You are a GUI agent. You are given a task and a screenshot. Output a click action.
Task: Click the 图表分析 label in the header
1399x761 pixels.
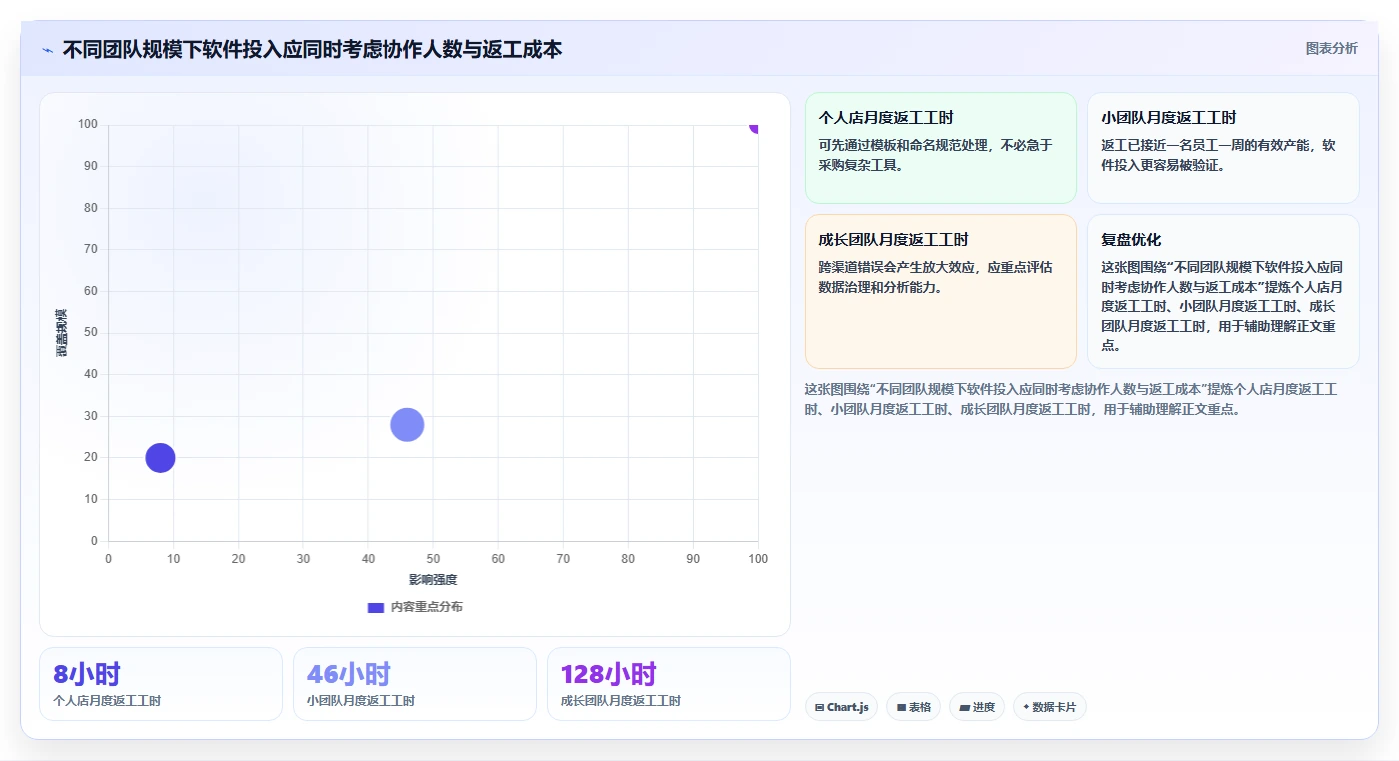tap(1331, 48)
